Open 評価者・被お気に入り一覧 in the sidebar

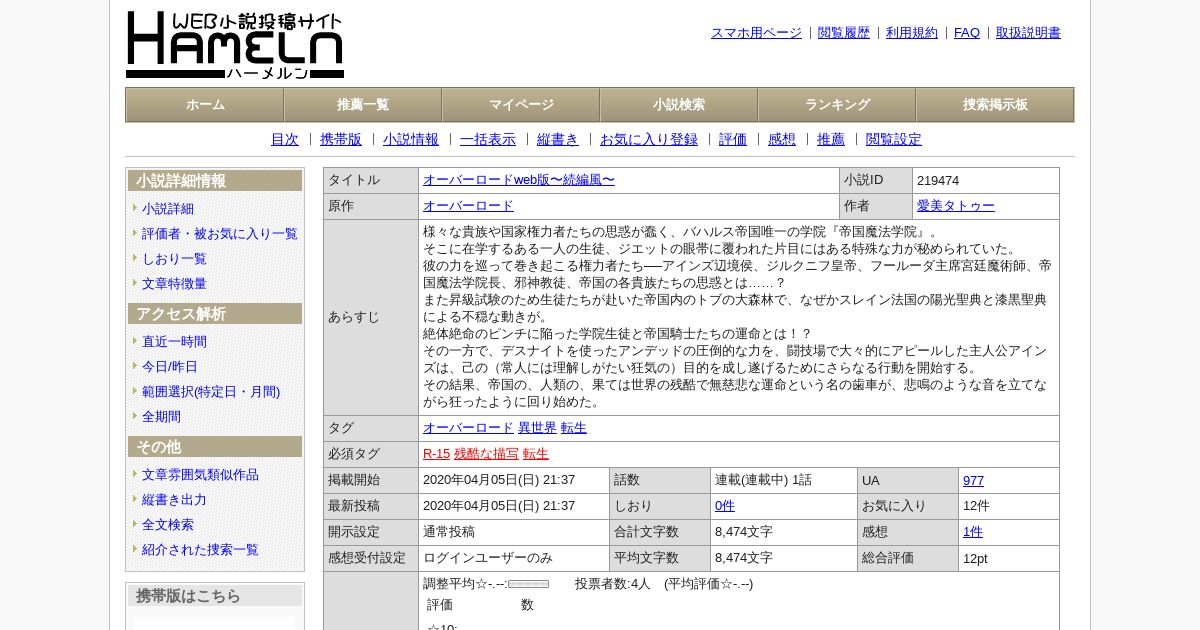(x=220, y=234)
